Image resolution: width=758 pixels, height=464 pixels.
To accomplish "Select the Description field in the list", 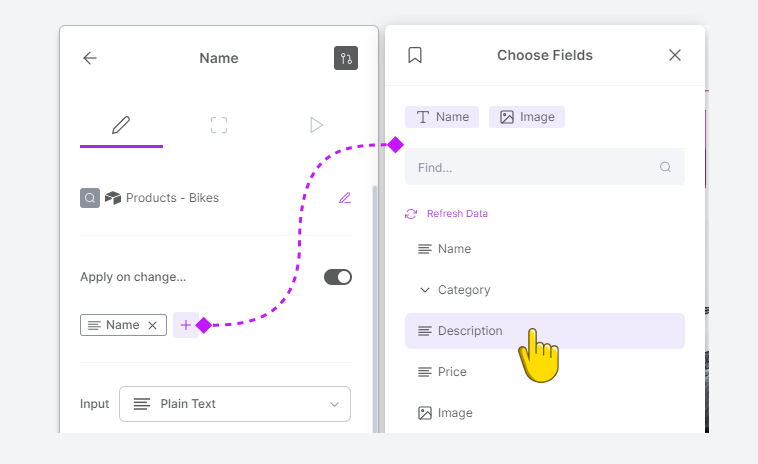I will pos(545,331).
